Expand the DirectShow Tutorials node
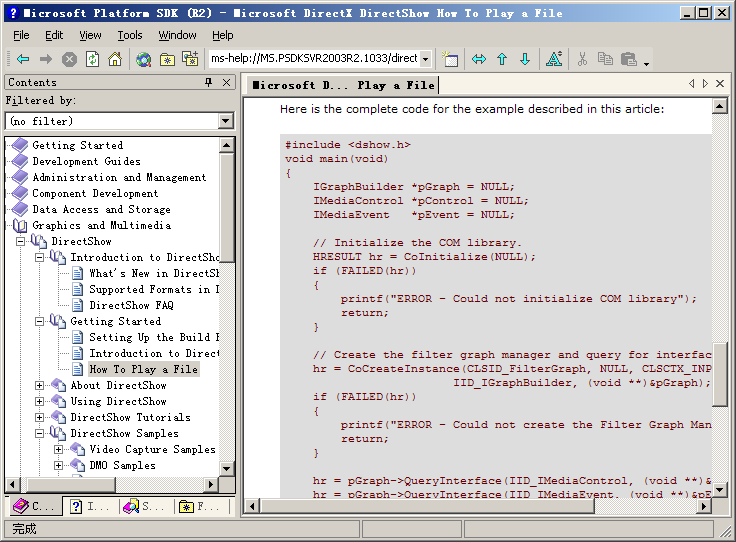736x542 pixels. 39,418
